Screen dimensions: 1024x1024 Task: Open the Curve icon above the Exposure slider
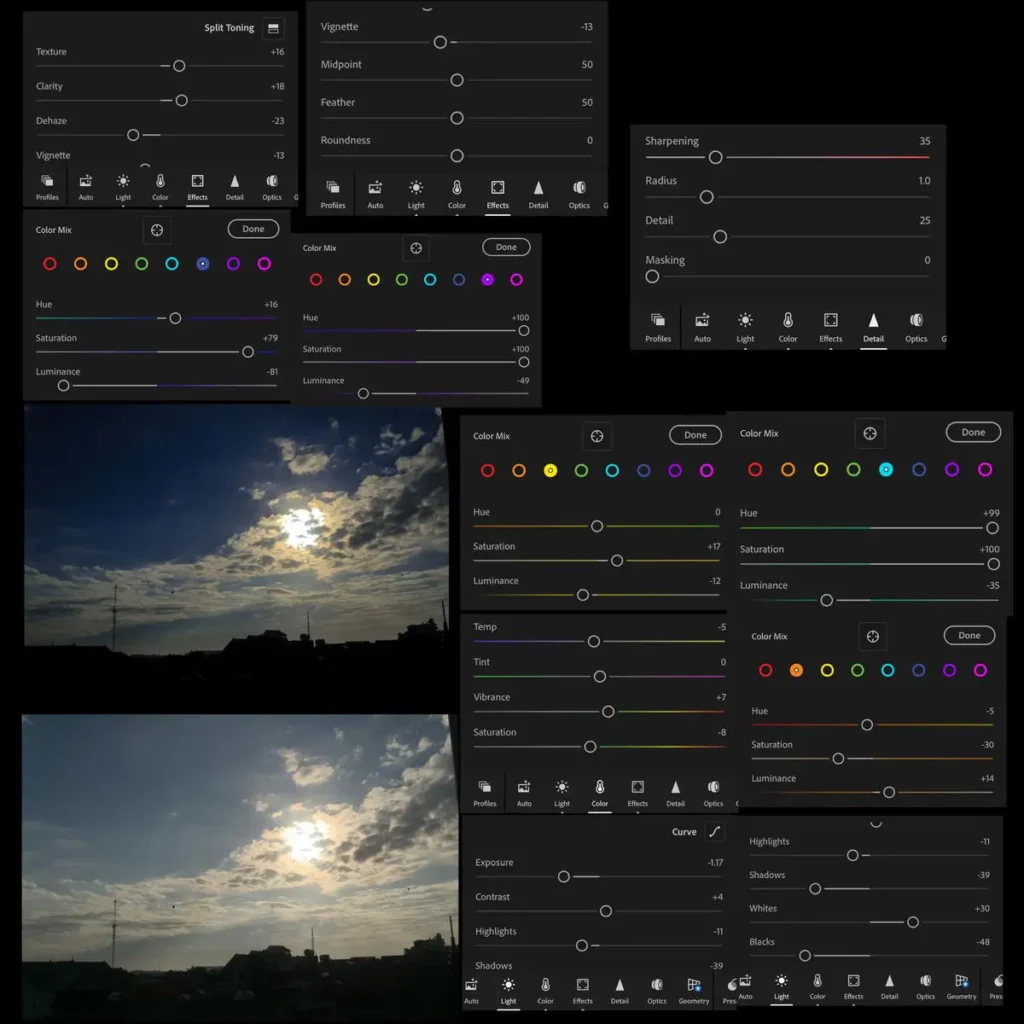(x=714, y=832)
